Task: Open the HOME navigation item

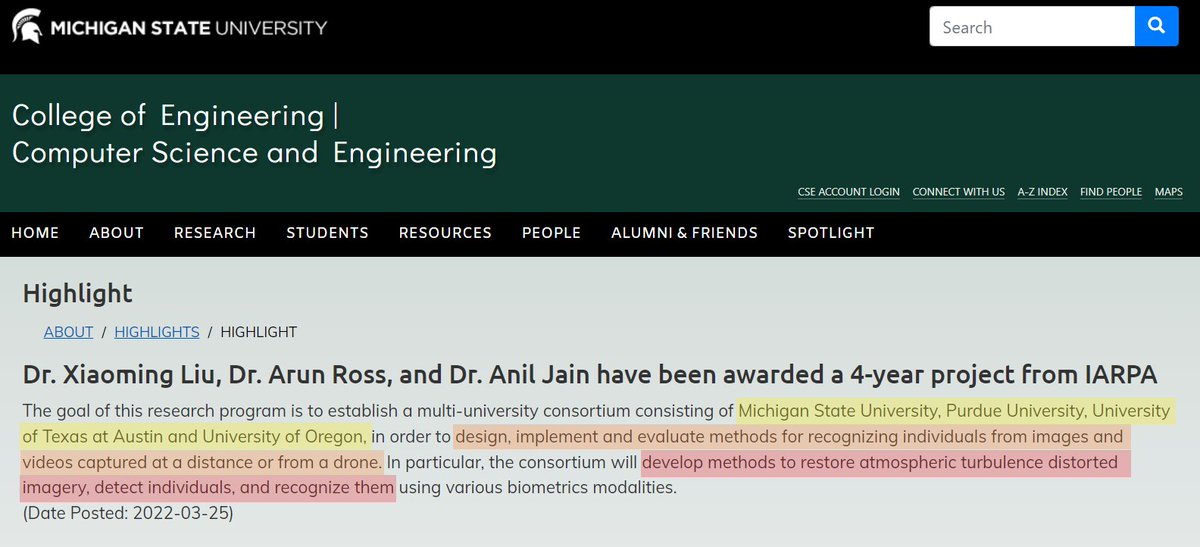Action: point(35,233)
